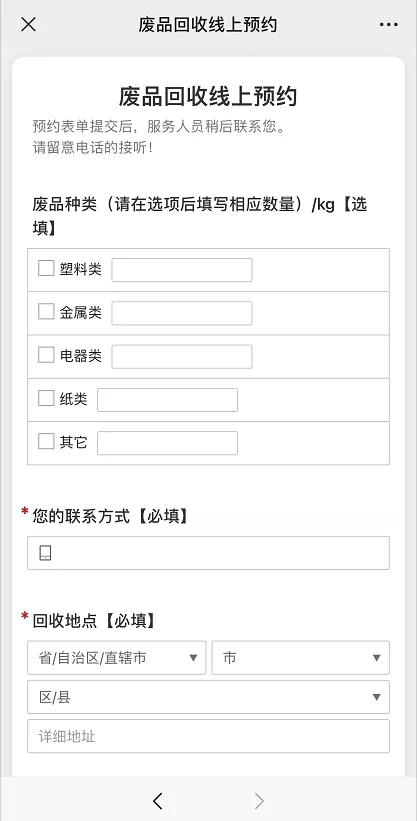Click the 您的联系方式 phone input field
Image resolution: width=417 pixels, height=821 pixels.
(208, 553)
